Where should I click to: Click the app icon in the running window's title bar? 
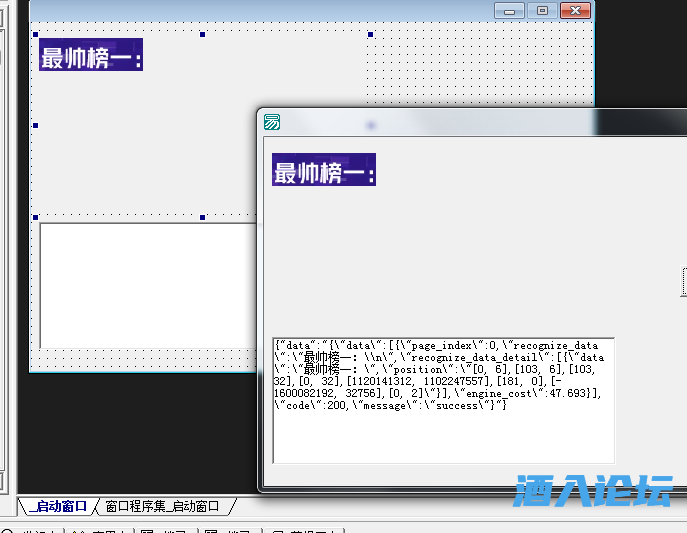271,123
